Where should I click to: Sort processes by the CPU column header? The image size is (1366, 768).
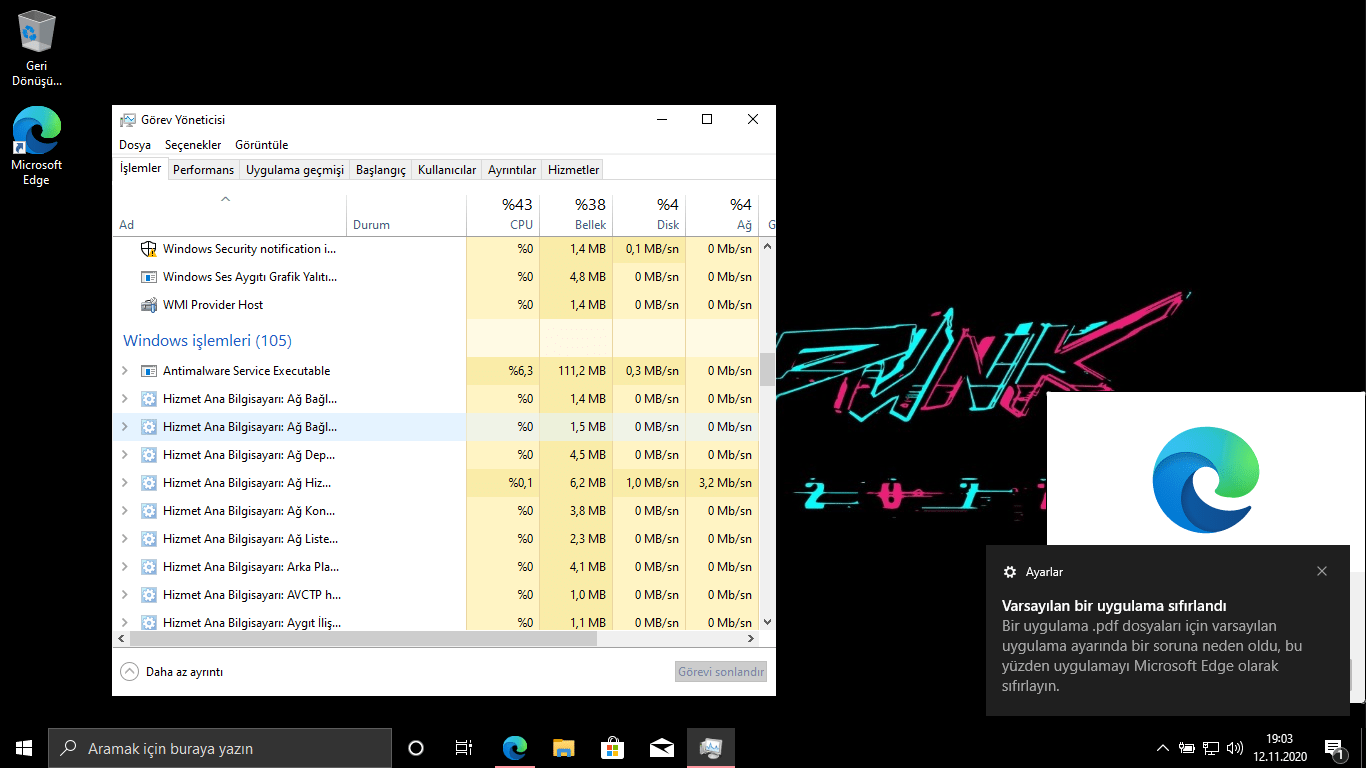point(503,214)
